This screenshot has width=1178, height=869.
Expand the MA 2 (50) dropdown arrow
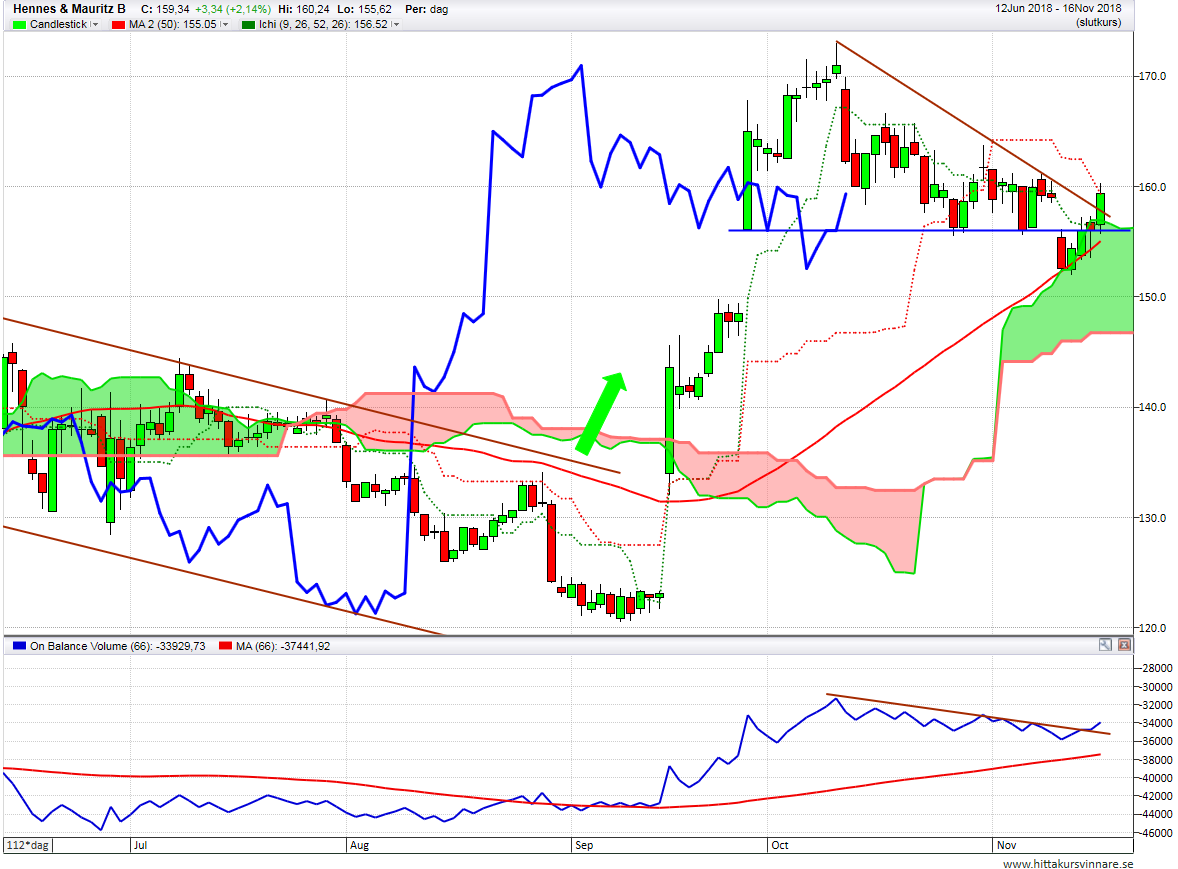(x=224, y=25)
